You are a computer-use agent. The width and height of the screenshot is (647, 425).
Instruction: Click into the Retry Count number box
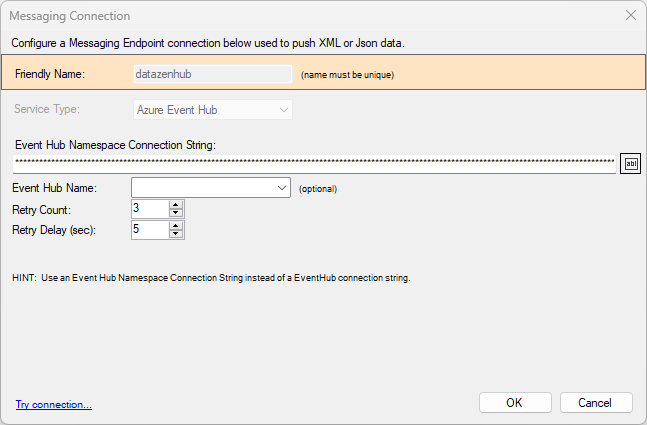coord(150,209)
